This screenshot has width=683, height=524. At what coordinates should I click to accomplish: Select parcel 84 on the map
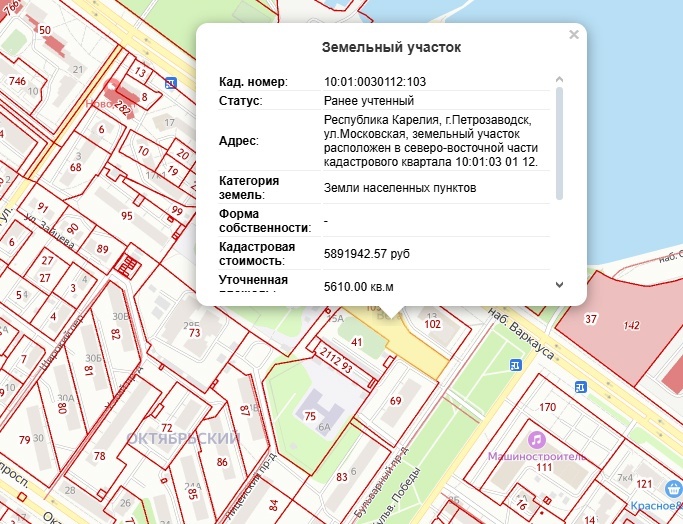click(x=273, y=505)
